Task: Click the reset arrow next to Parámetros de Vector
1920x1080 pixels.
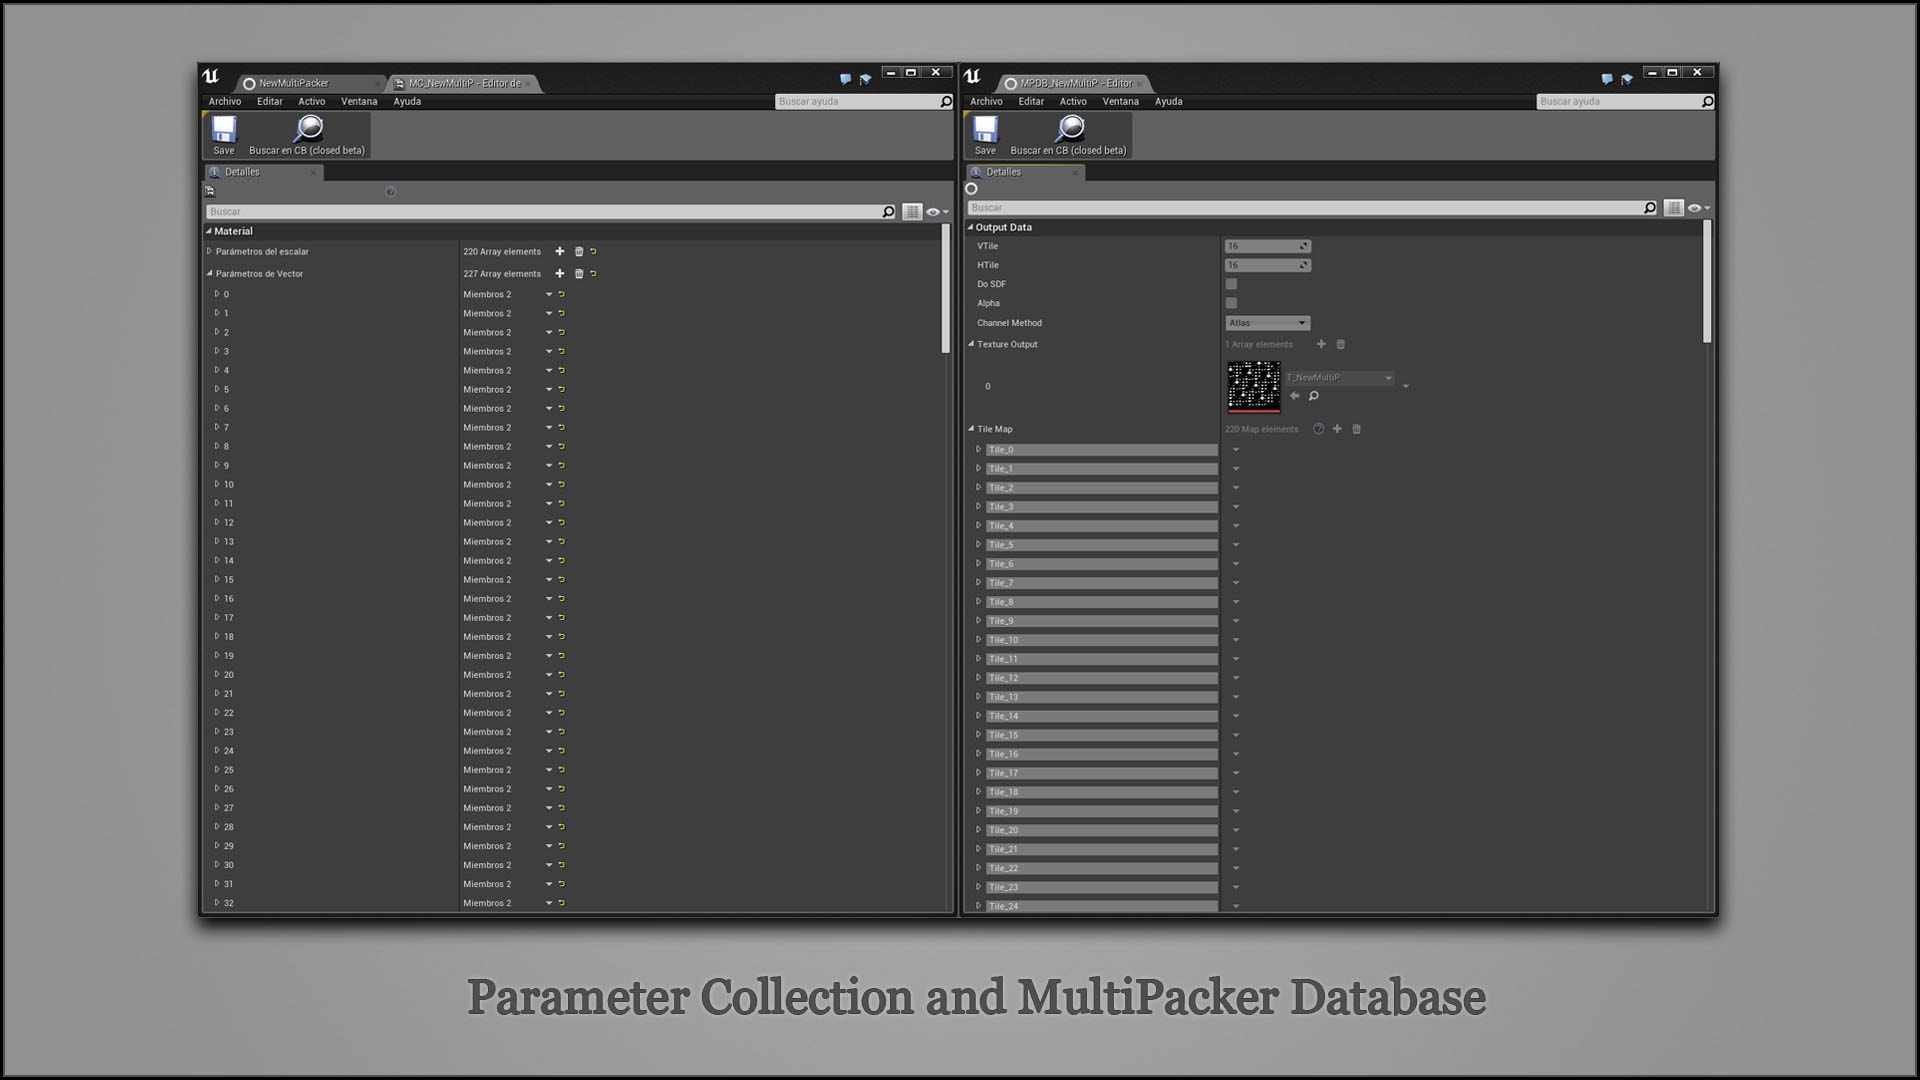Action: click(x=593, y=273)
